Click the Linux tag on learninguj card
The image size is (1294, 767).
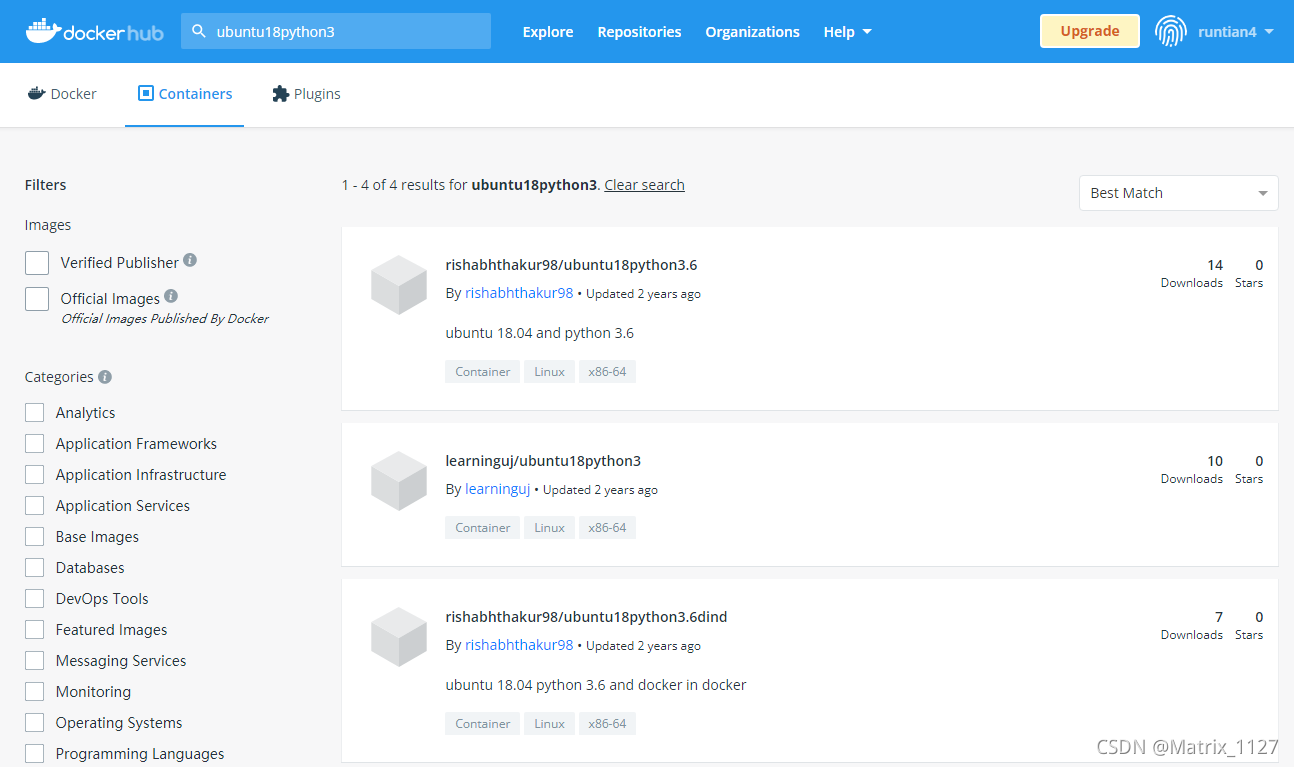[549, 527]
